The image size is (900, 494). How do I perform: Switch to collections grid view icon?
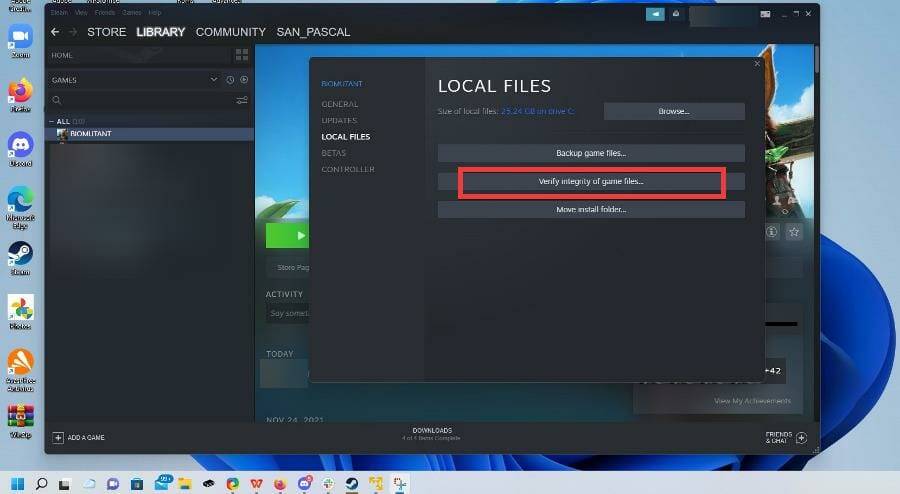(x=242, y=55)
